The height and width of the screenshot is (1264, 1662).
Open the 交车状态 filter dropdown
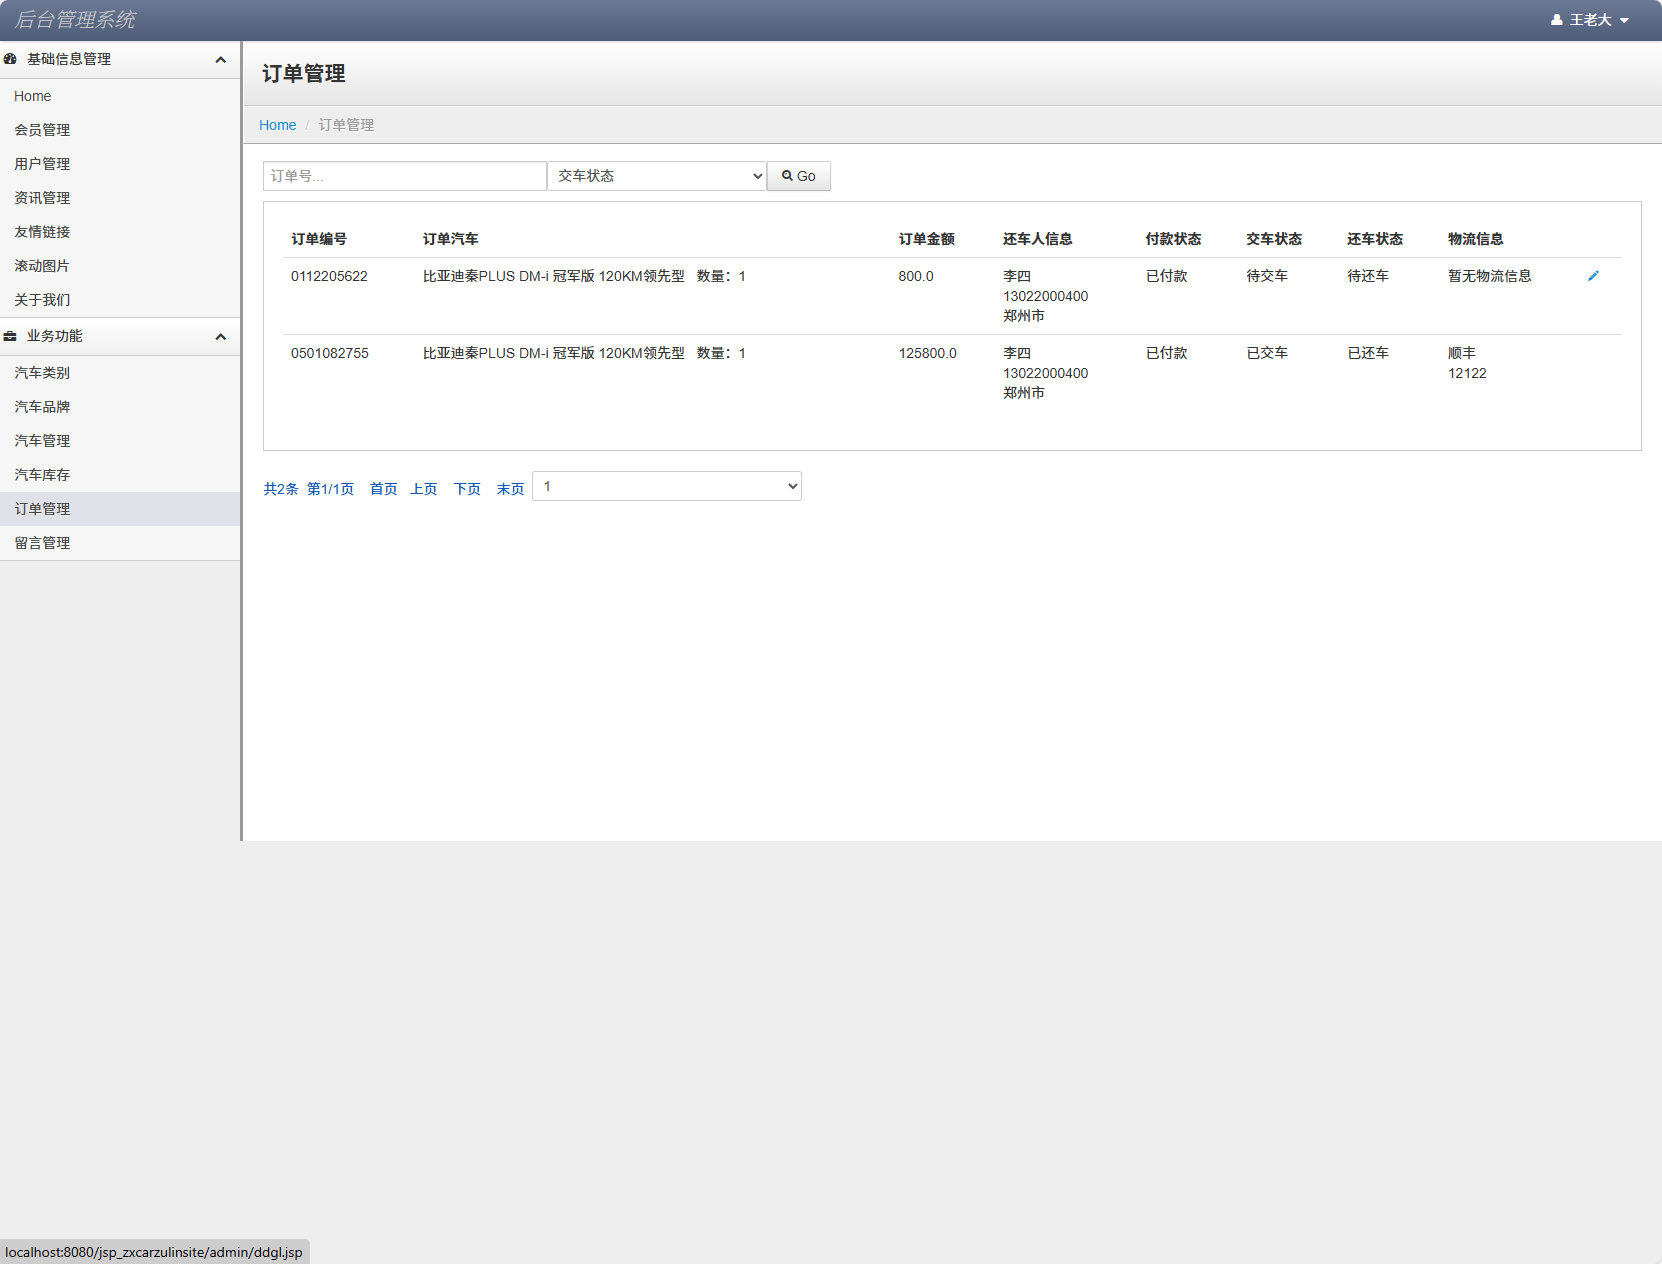pyautogui.click(x=657, y=176)
